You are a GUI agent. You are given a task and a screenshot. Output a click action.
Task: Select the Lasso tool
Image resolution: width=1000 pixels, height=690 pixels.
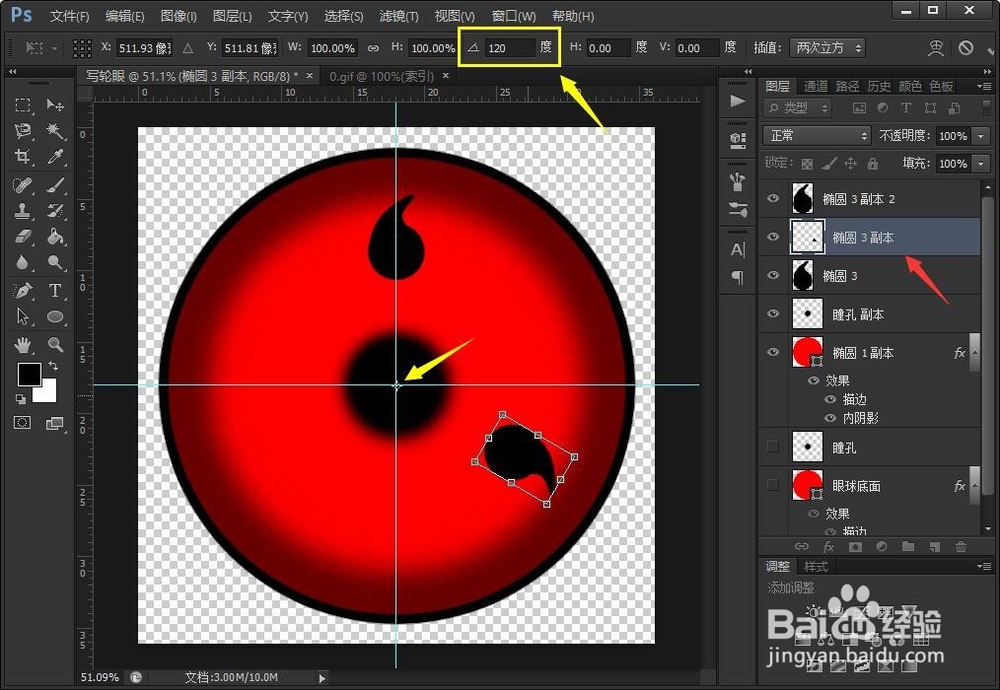[x=23, y=131]
